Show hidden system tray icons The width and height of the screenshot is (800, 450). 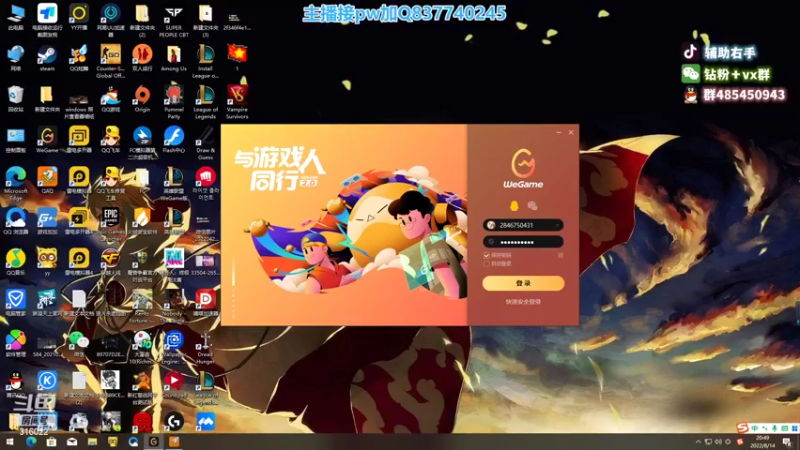[698, 442]
